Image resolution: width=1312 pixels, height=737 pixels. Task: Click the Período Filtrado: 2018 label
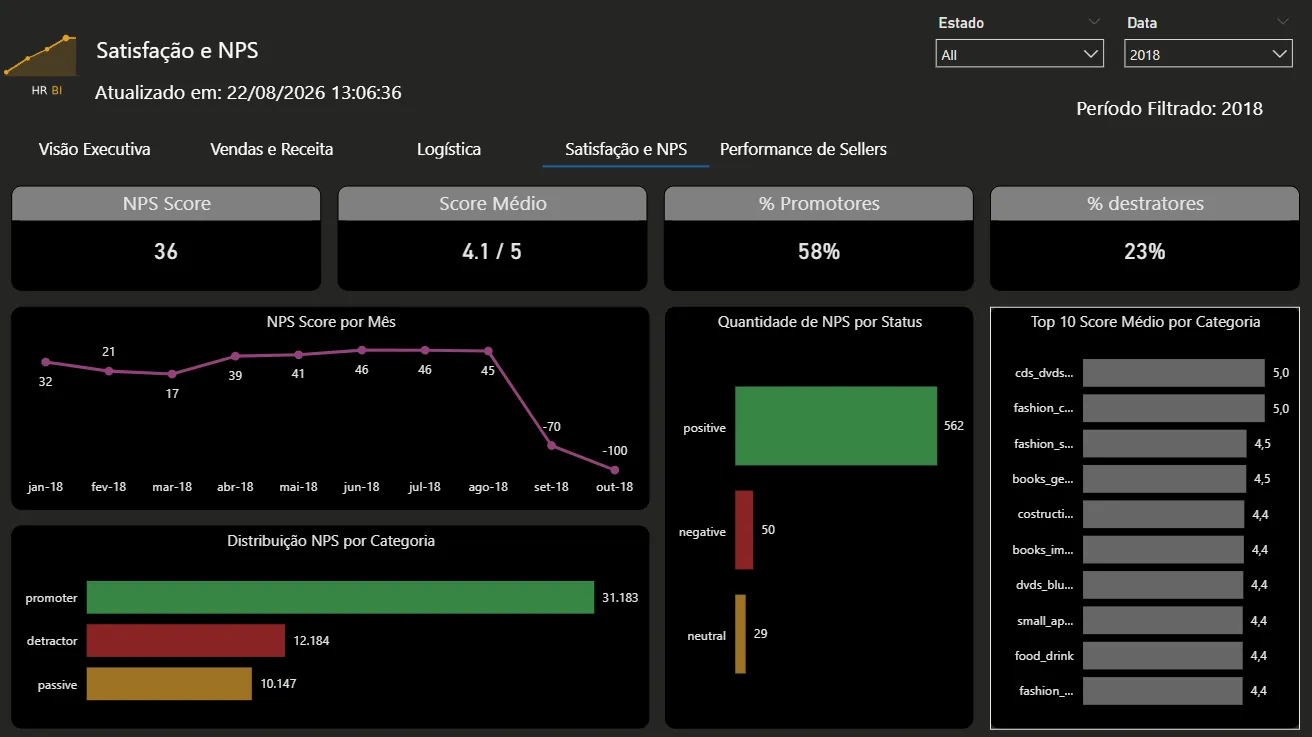[1170, 109]
